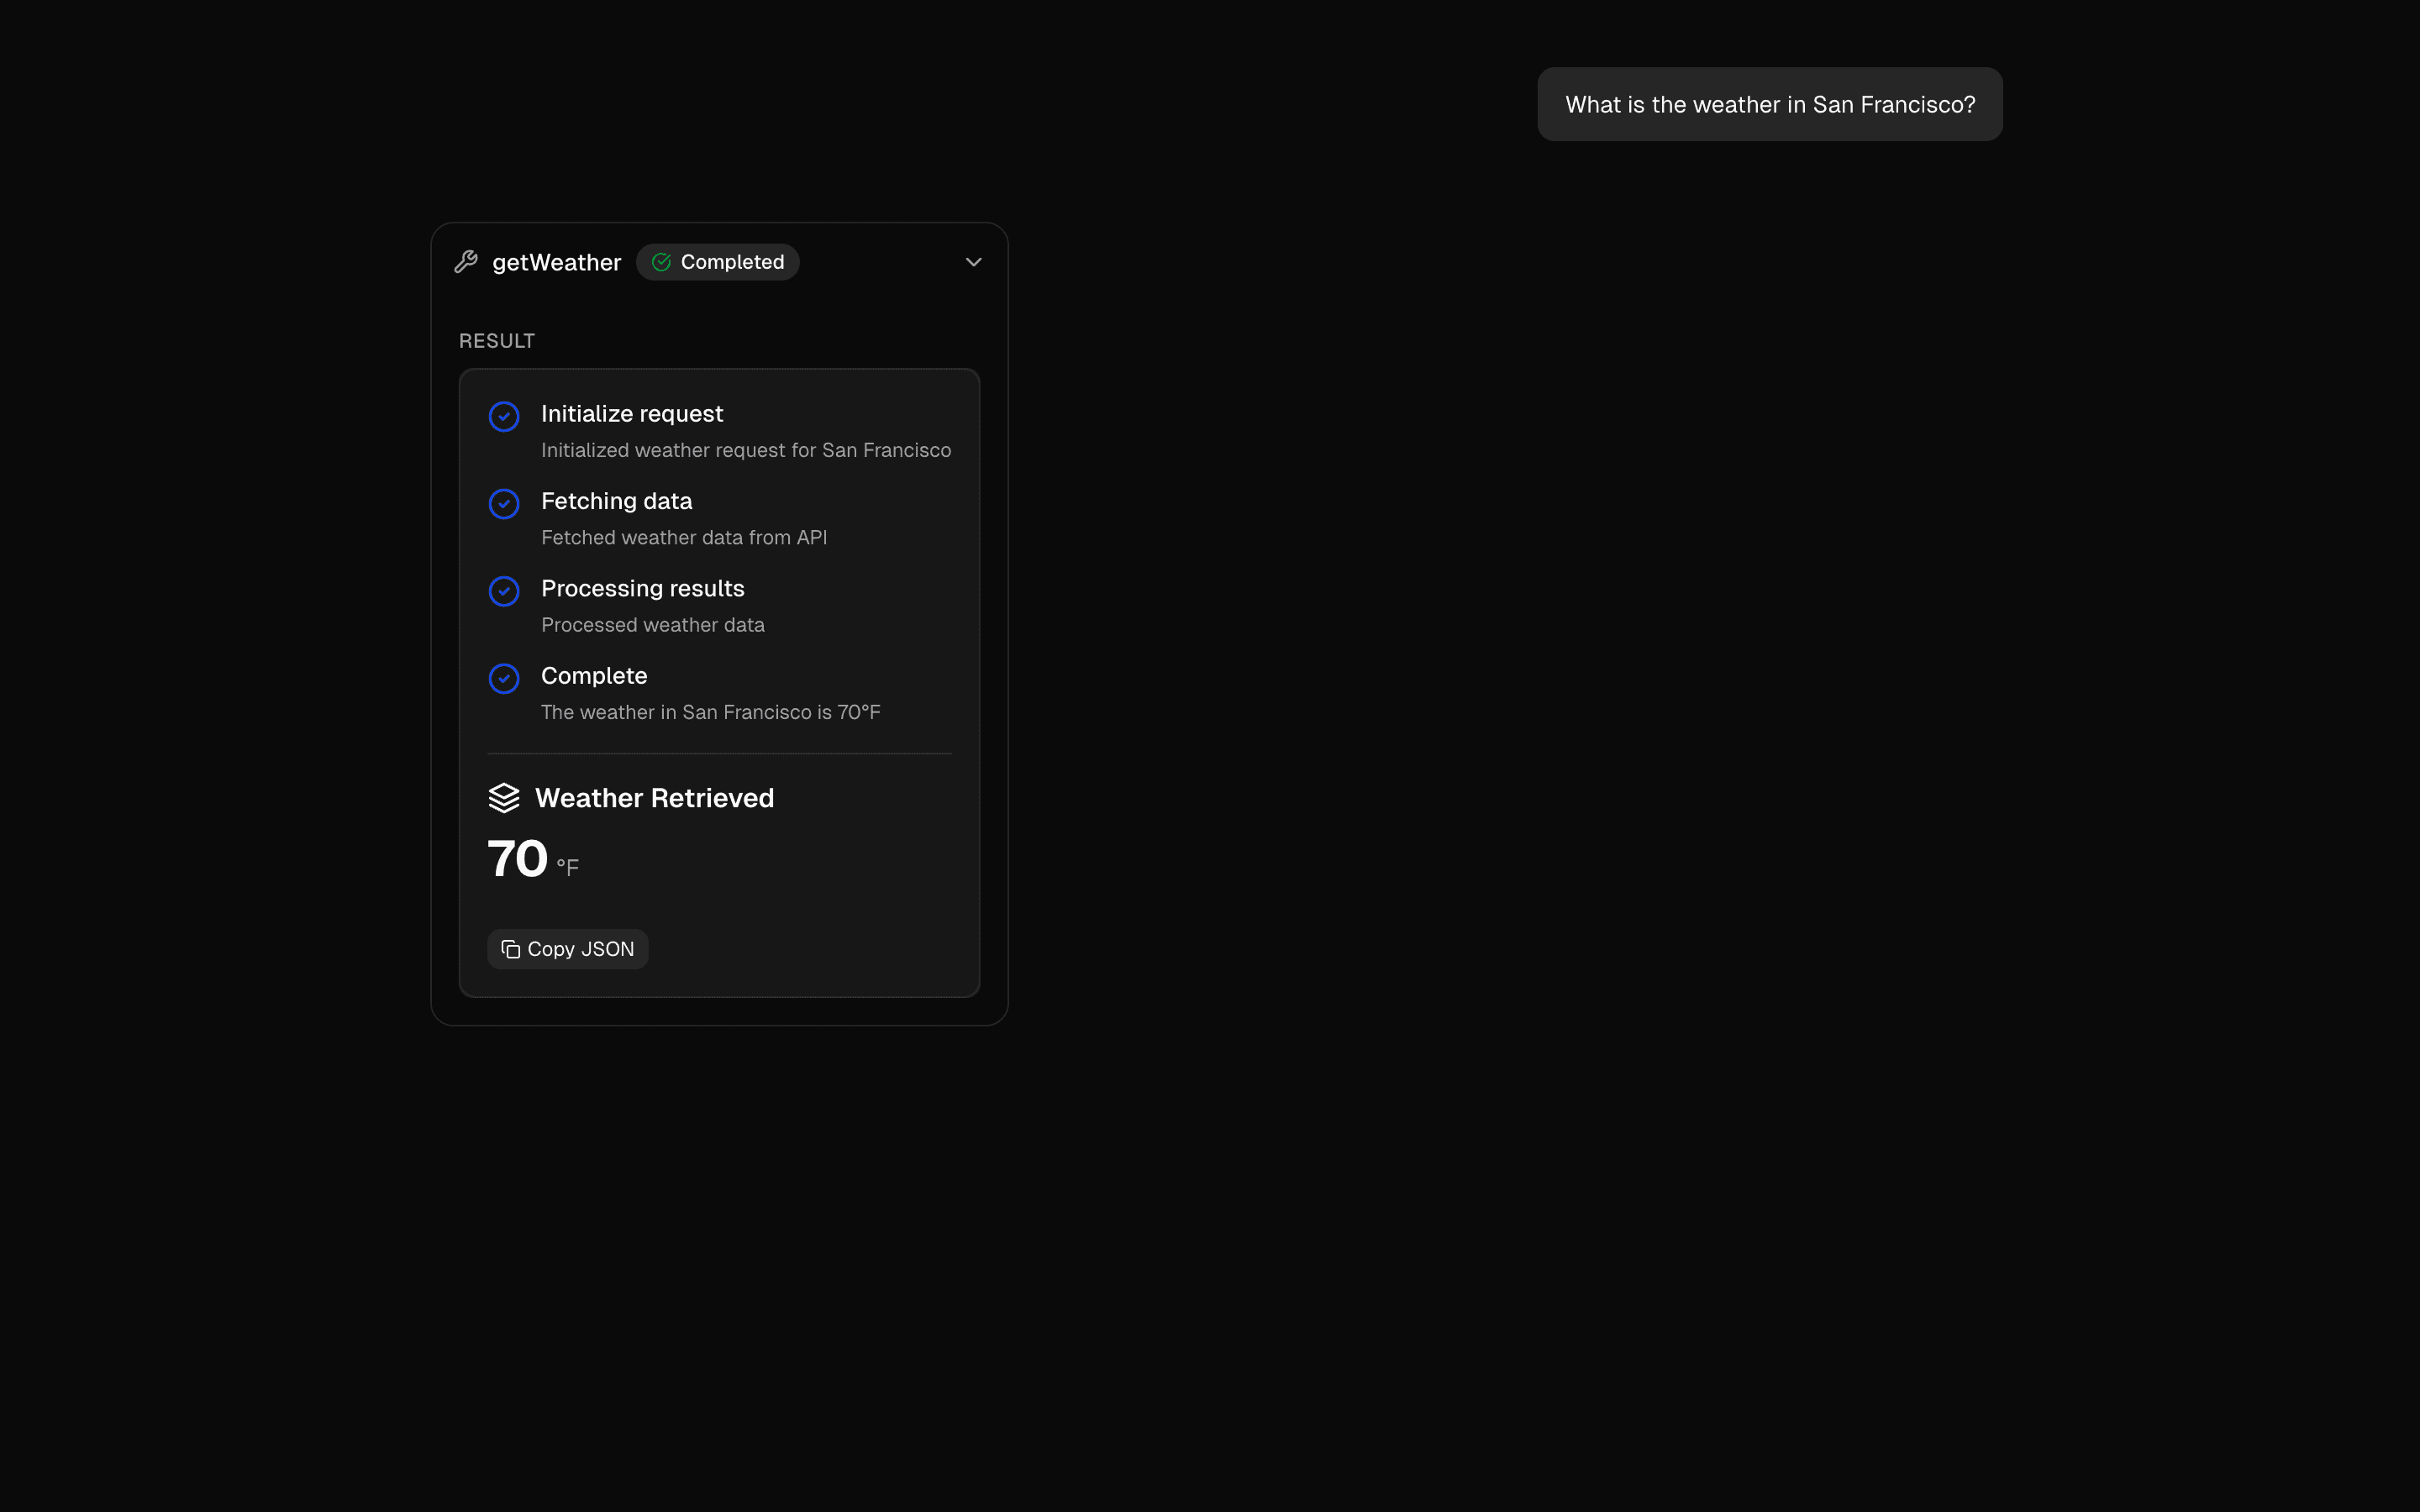Toggle the Completed status badge
This screenshot has width=2420, height=1512.
[718, 261]
